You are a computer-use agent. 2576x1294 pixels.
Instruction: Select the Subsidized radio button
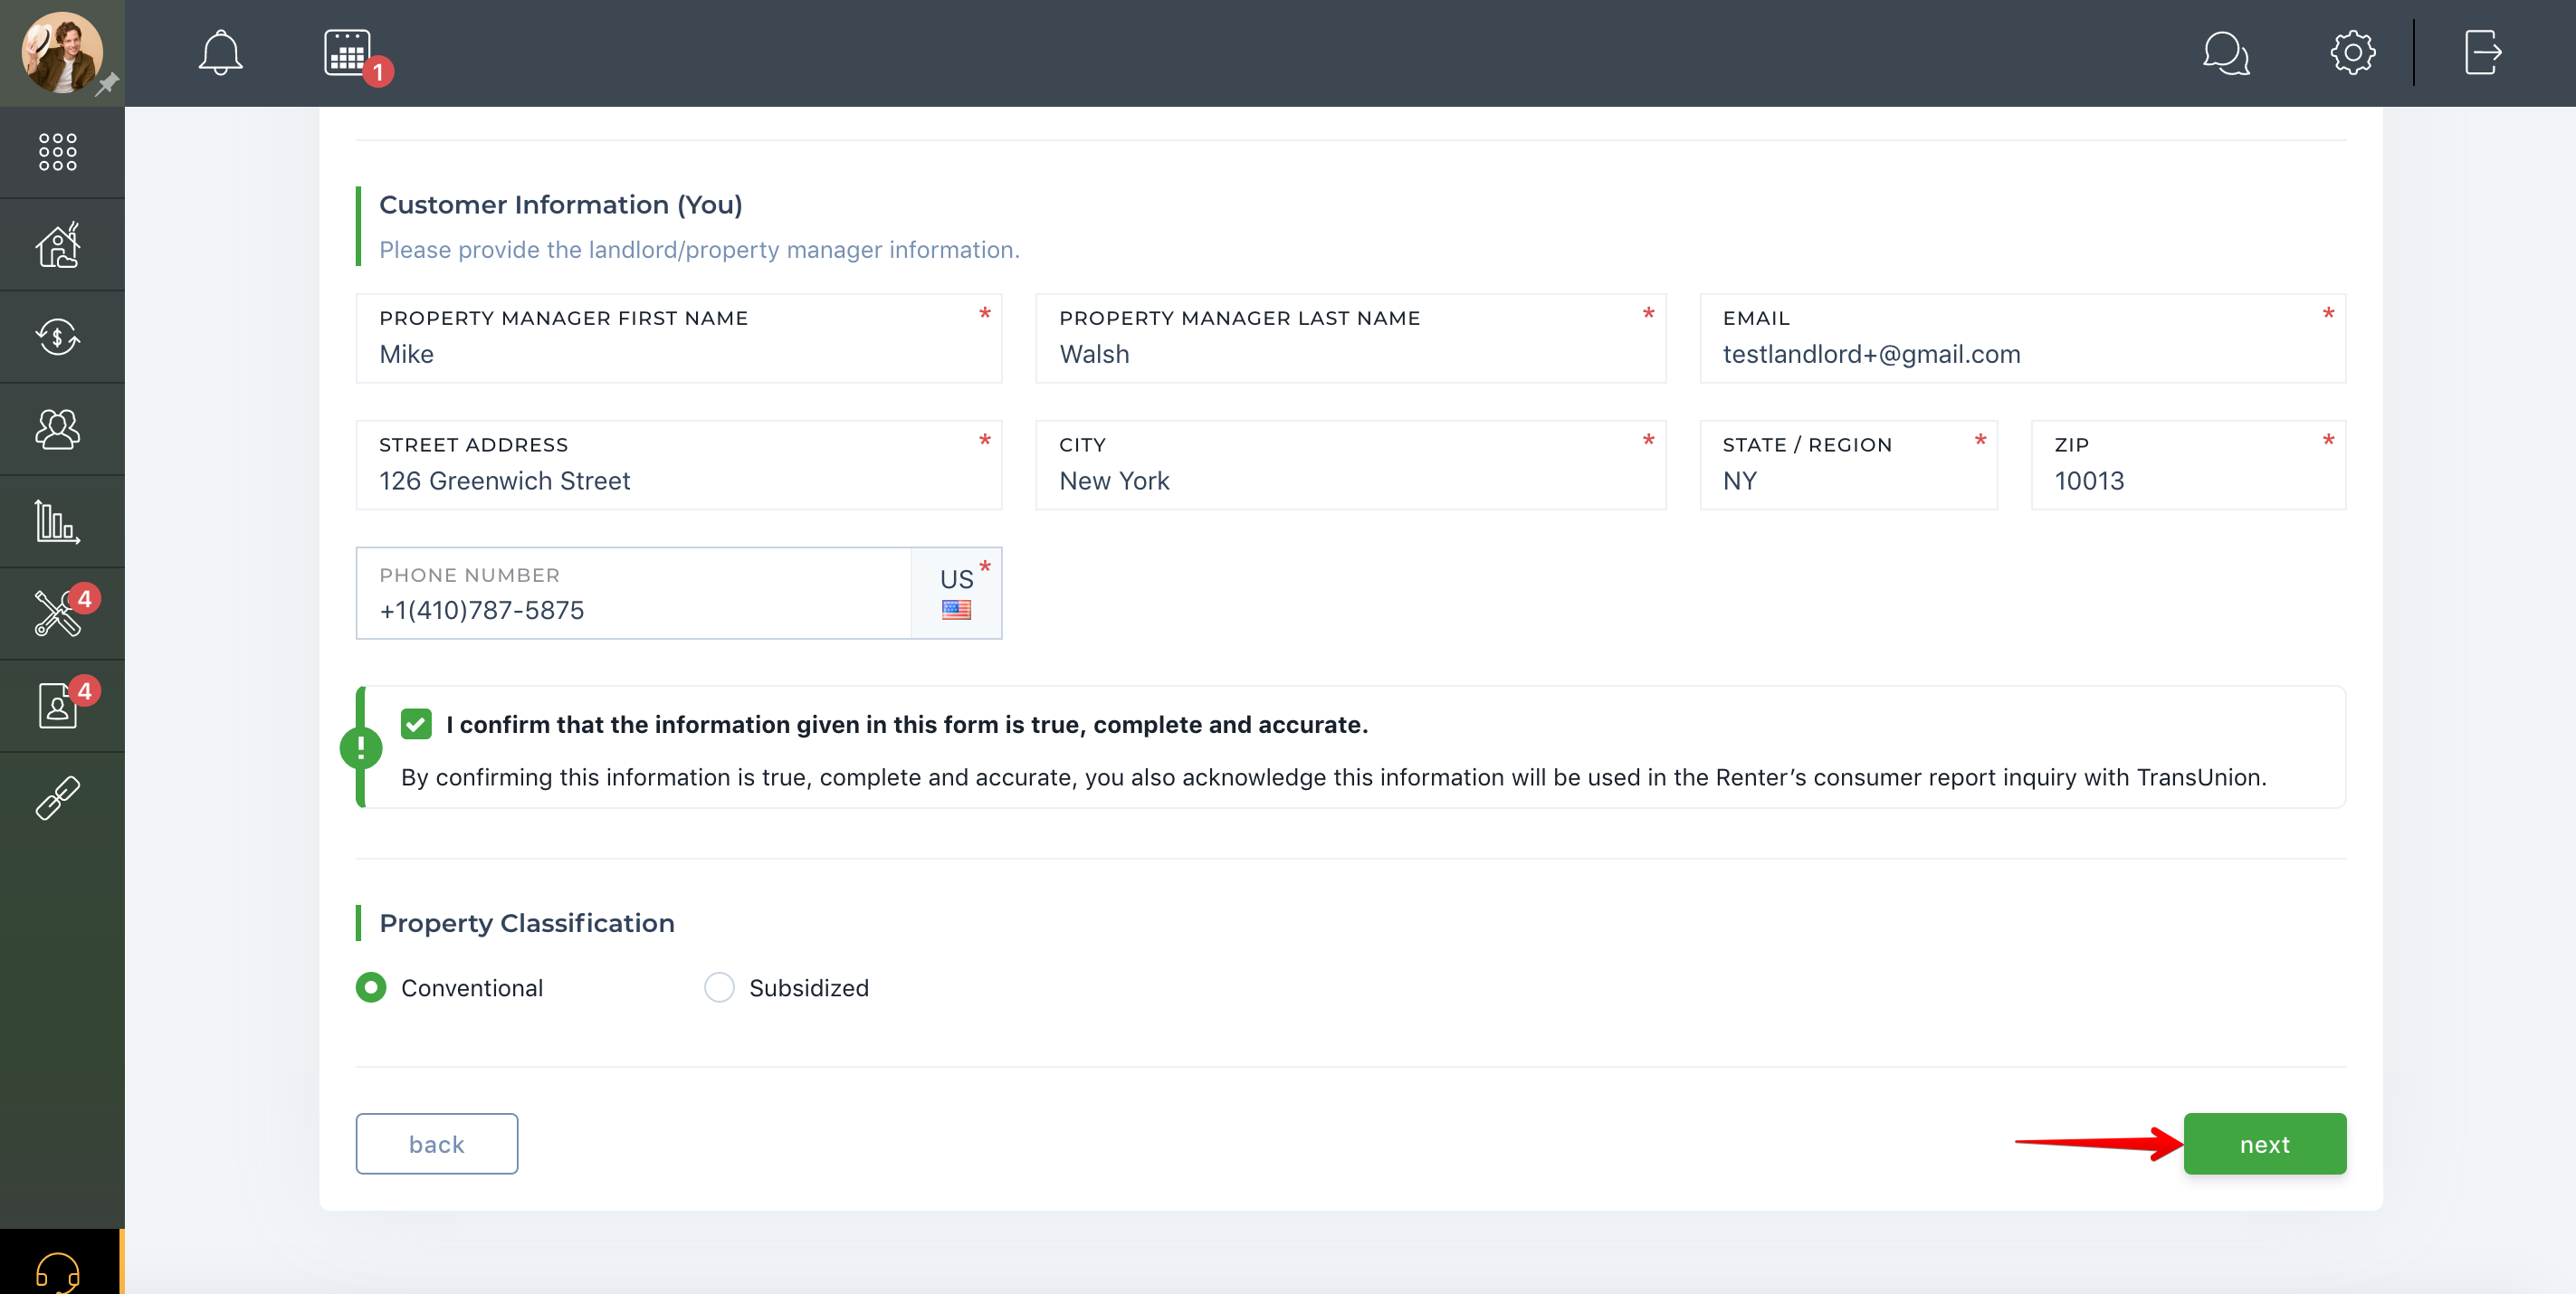(x=719, y=987)
